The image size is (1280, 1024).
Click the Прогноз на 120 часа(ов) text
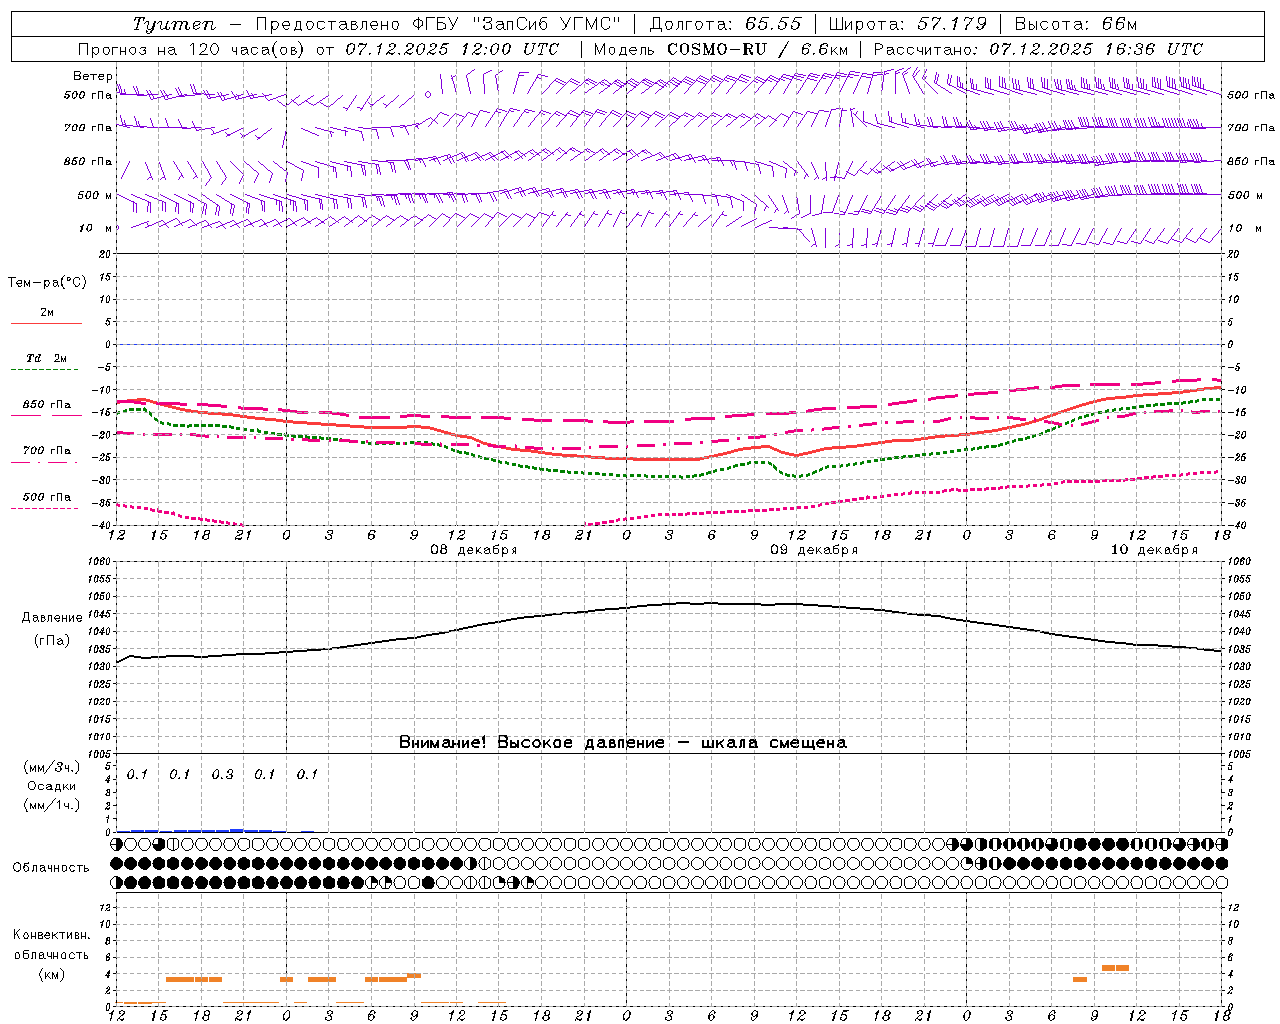[x=192, y=49]
